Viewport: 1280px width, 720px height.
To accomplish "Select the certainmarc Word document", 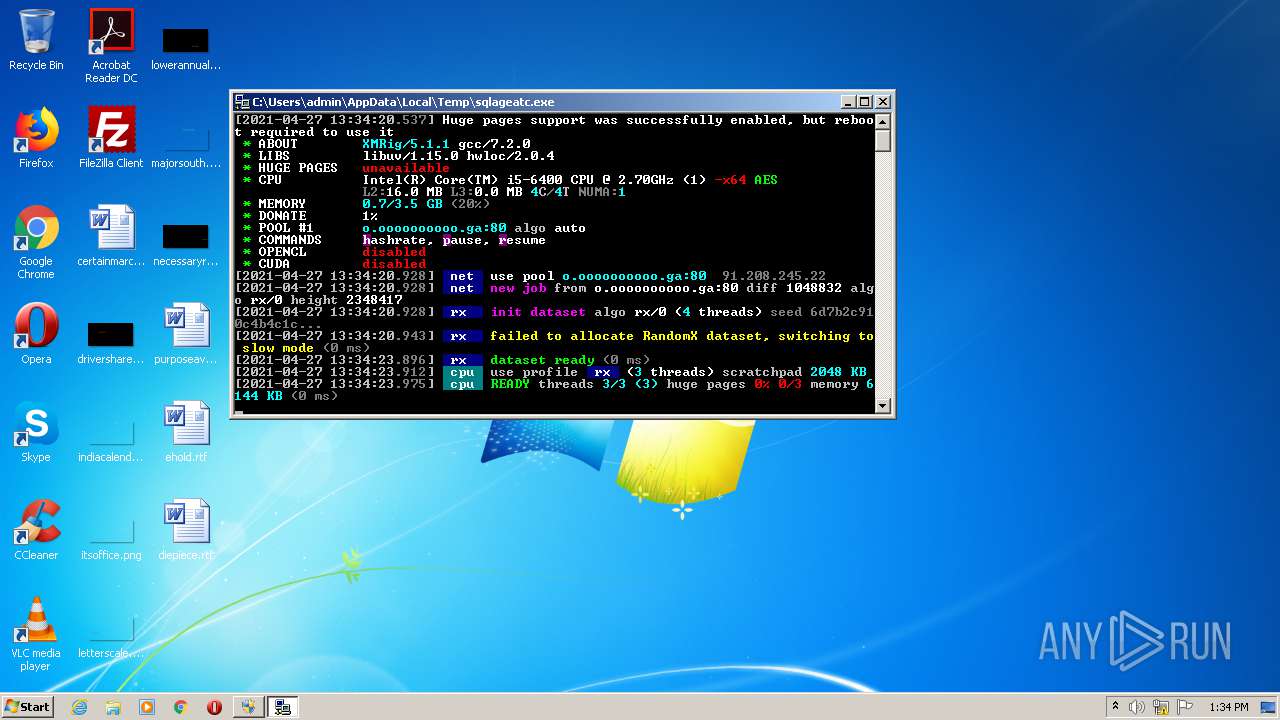I will 111,236.
